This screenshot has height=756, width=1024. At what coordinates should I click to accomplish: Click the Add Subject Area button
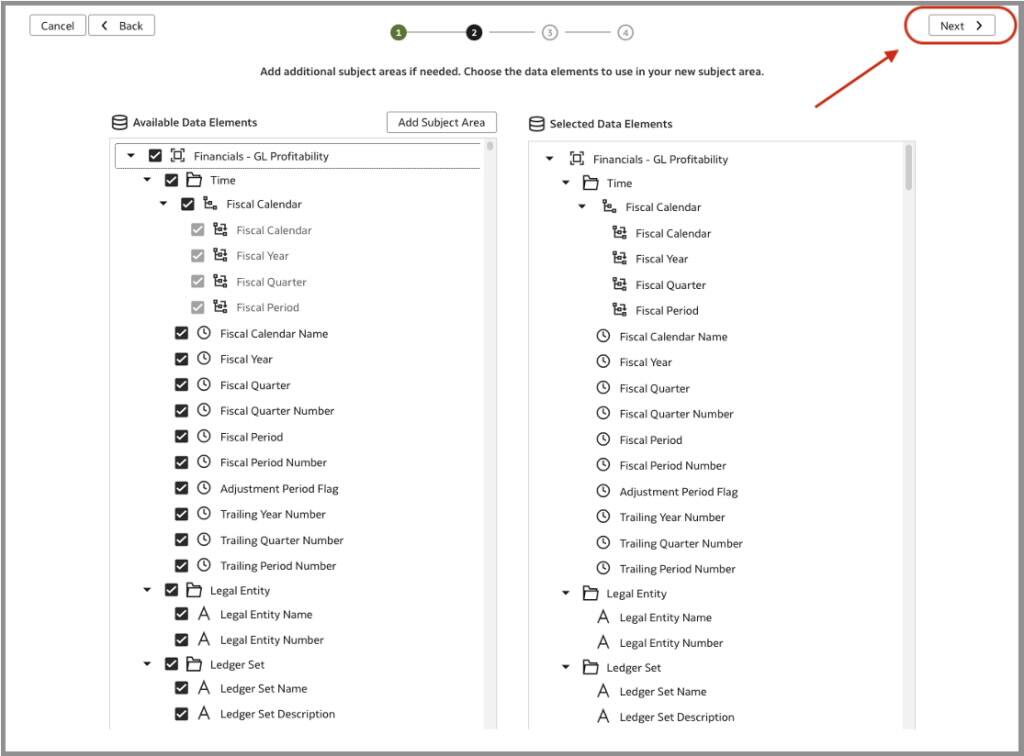click(x=441, y=122)
